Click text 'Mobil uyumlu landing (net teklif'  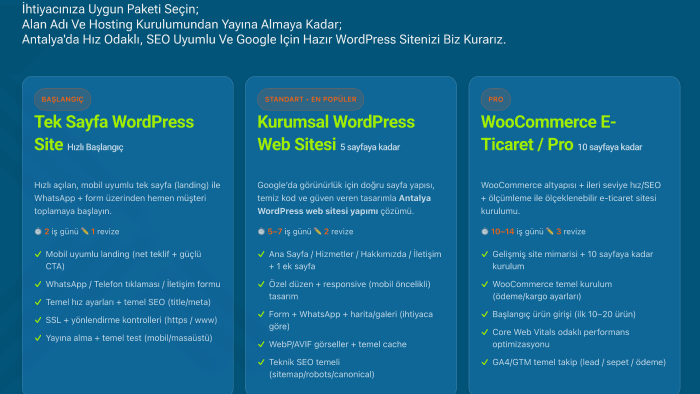coord(123,260)
